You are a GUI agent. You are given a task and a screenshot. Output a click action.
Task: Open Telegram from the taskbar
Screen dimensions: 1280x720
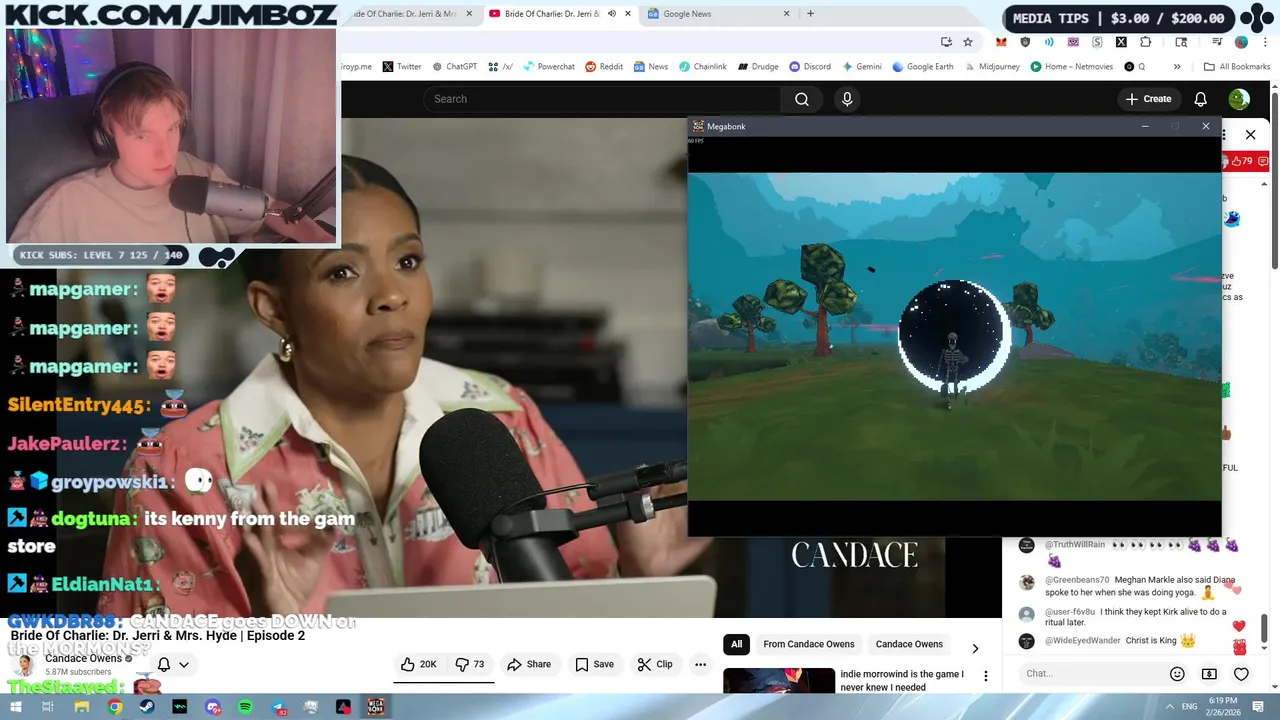click(x=279, y=707)
